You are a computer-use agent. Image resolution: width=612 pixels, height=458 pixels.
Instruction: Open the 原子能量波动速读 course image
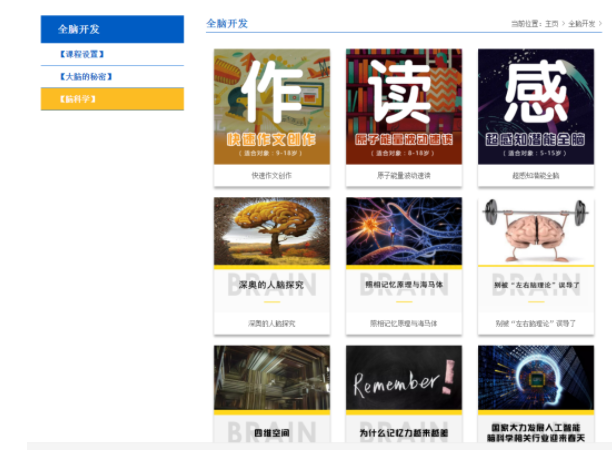click(x=403, y=106)
